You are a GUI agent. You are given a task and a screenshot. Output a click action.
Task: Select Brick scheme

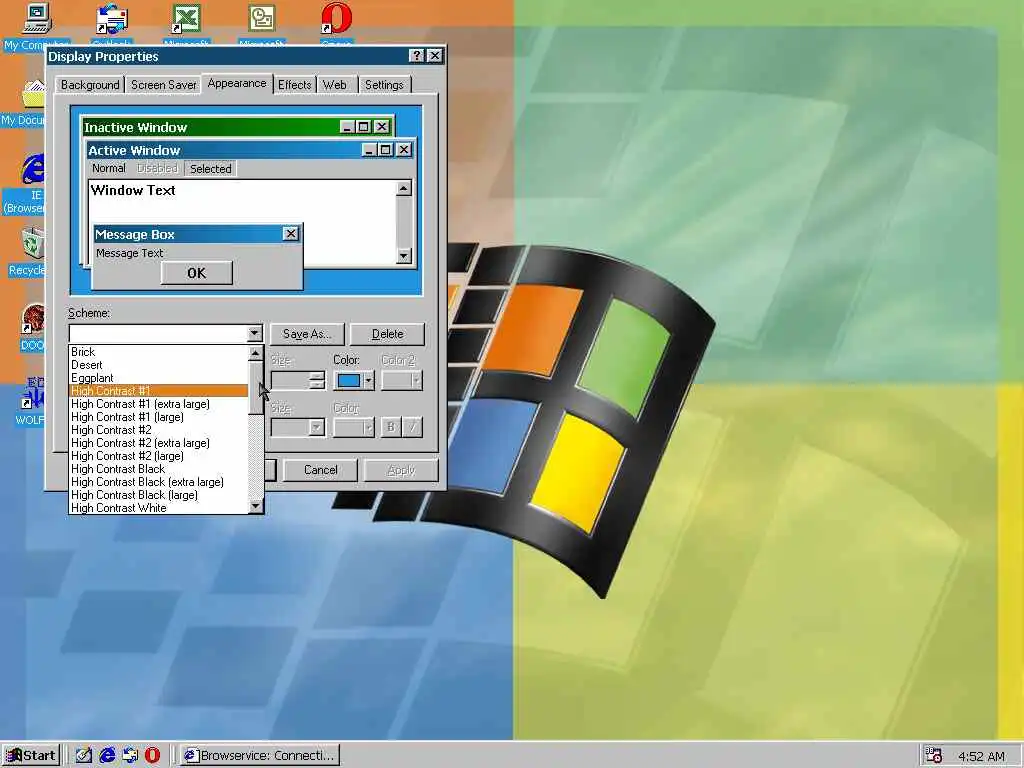[159, 352]
